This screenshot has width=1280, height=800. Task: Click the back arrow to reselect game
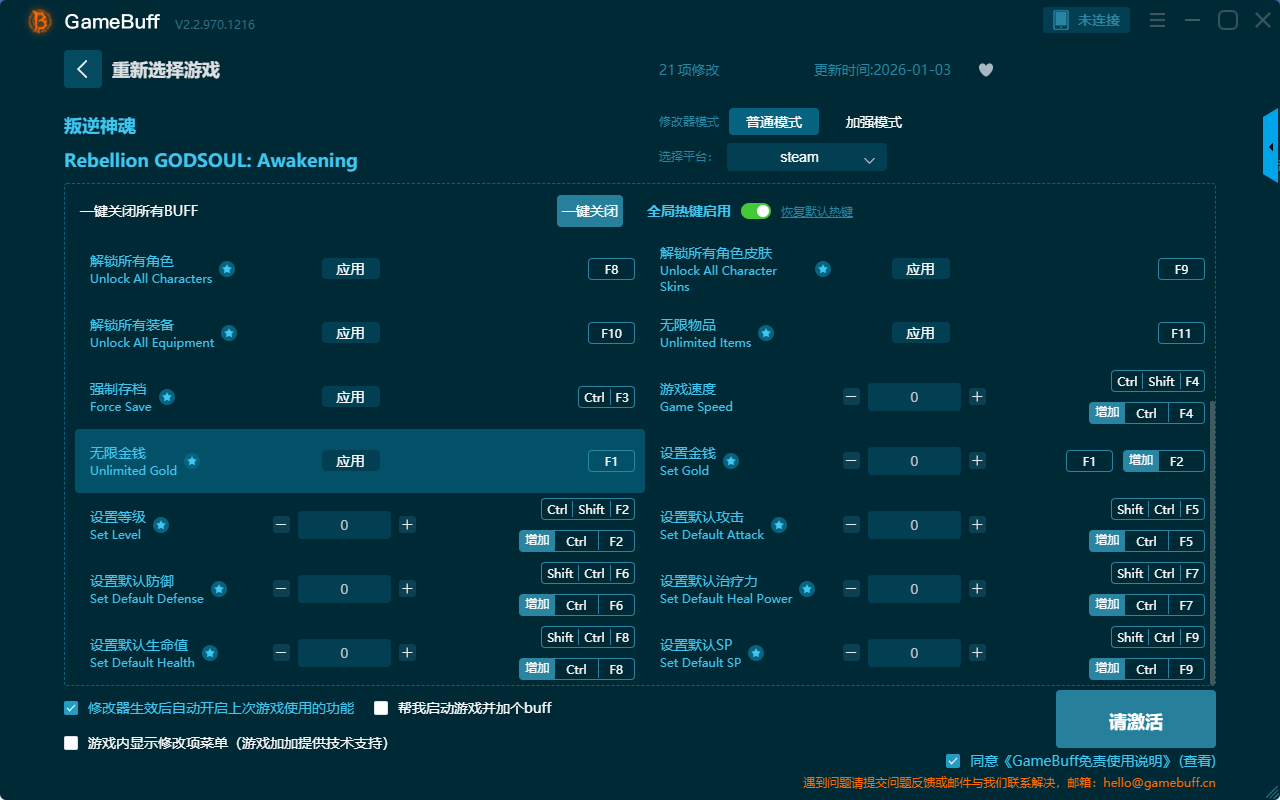(x=83, y=69)
